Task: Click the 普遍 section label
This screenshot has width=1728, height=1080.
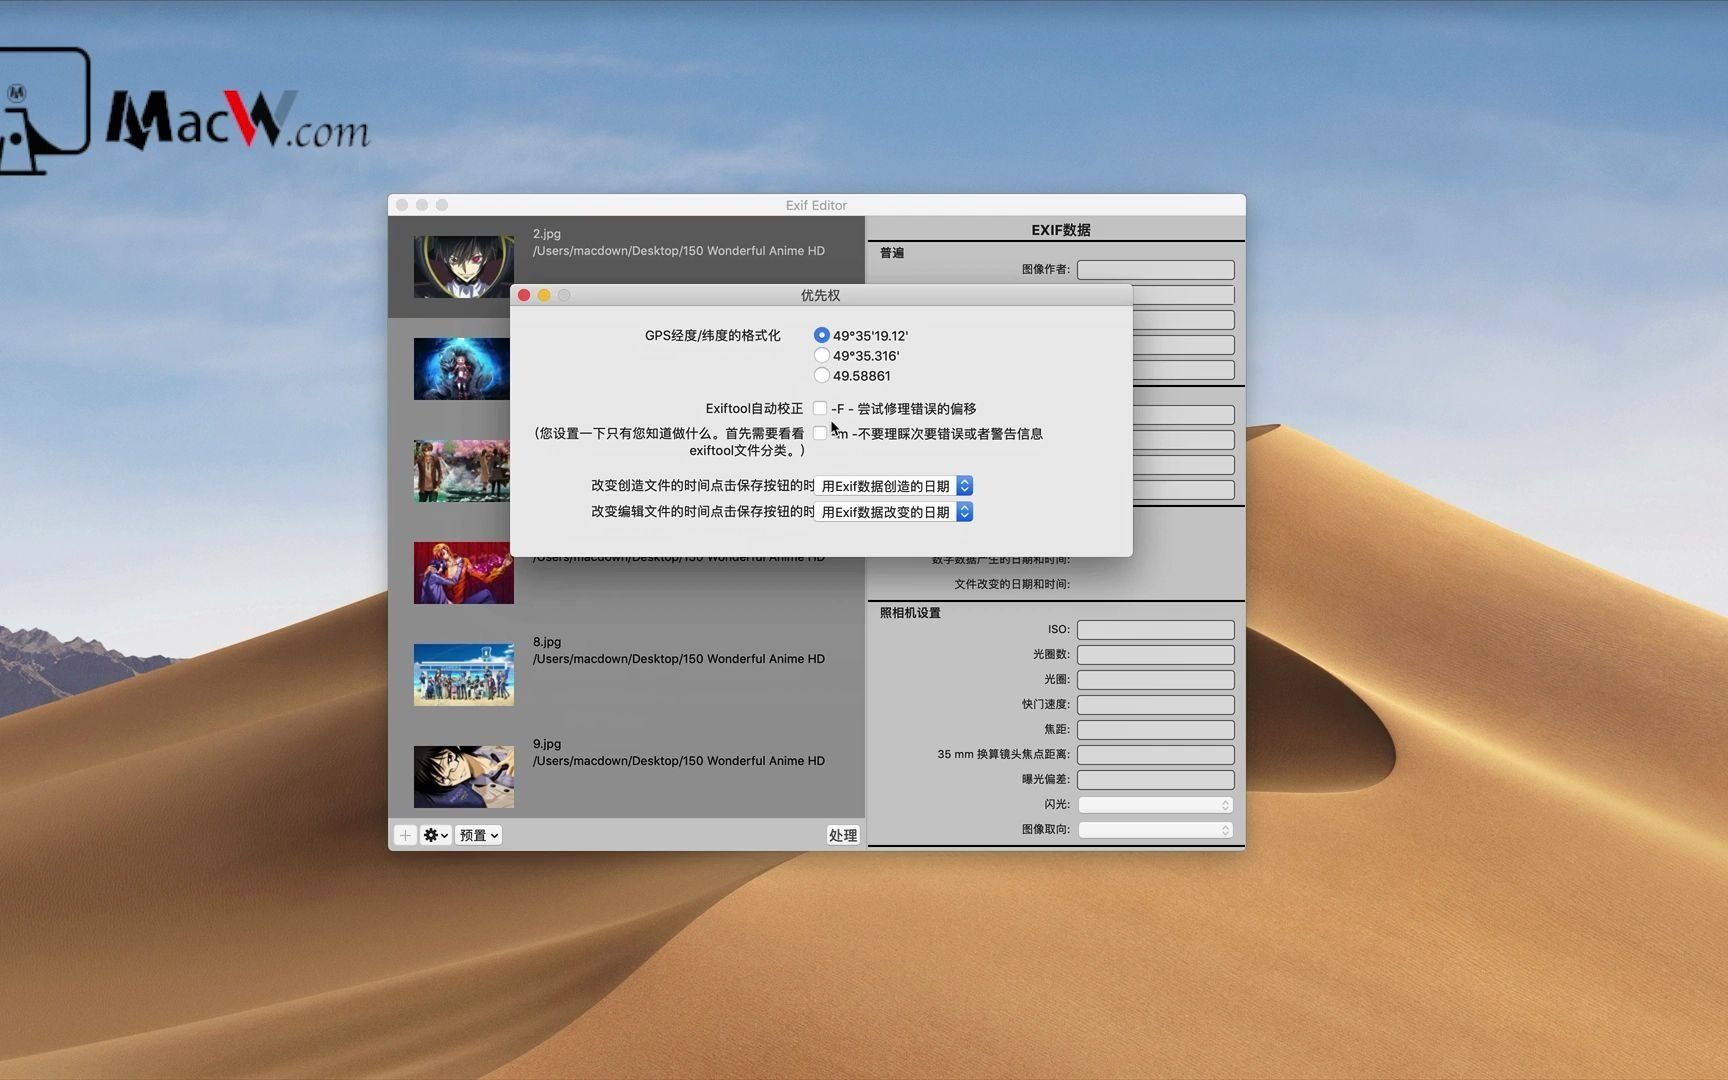Action: (892, 253)
